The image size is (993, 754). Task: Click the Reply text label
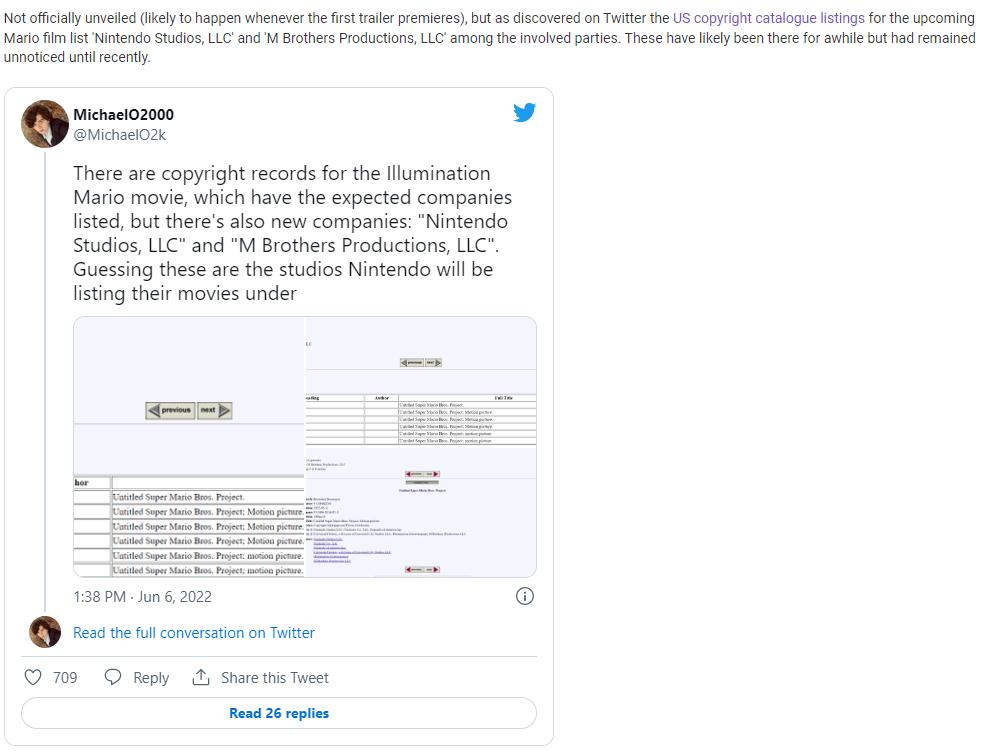151,678
